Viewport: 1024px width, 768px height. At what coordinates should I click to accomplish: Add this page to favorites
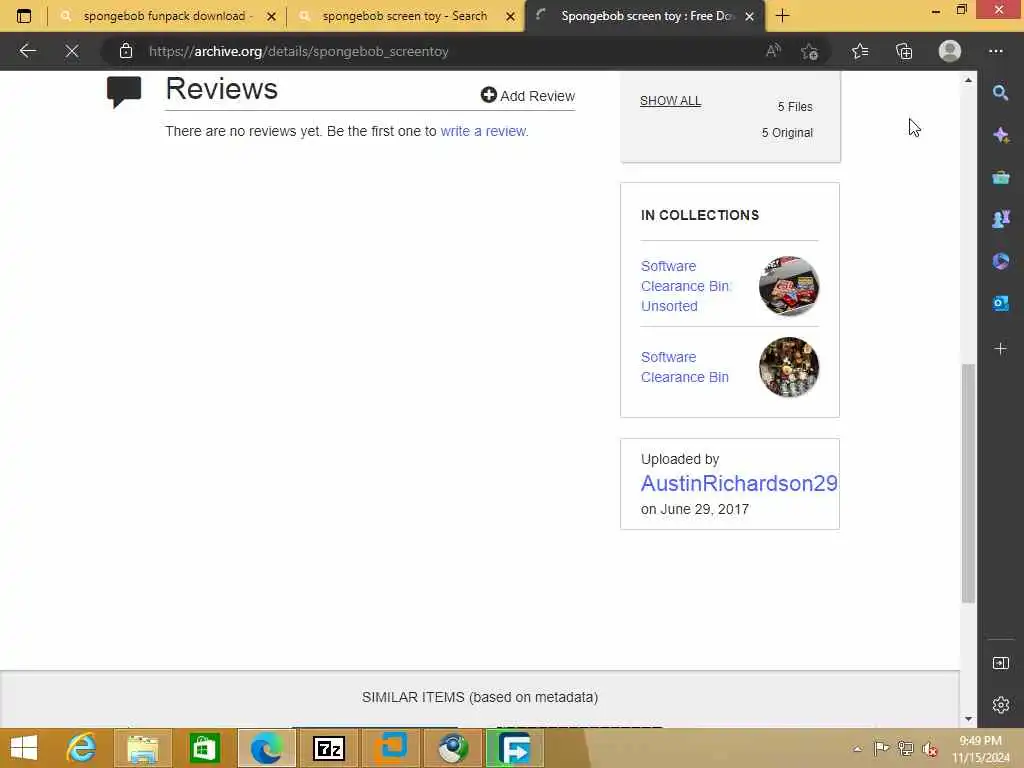(810, 51)
